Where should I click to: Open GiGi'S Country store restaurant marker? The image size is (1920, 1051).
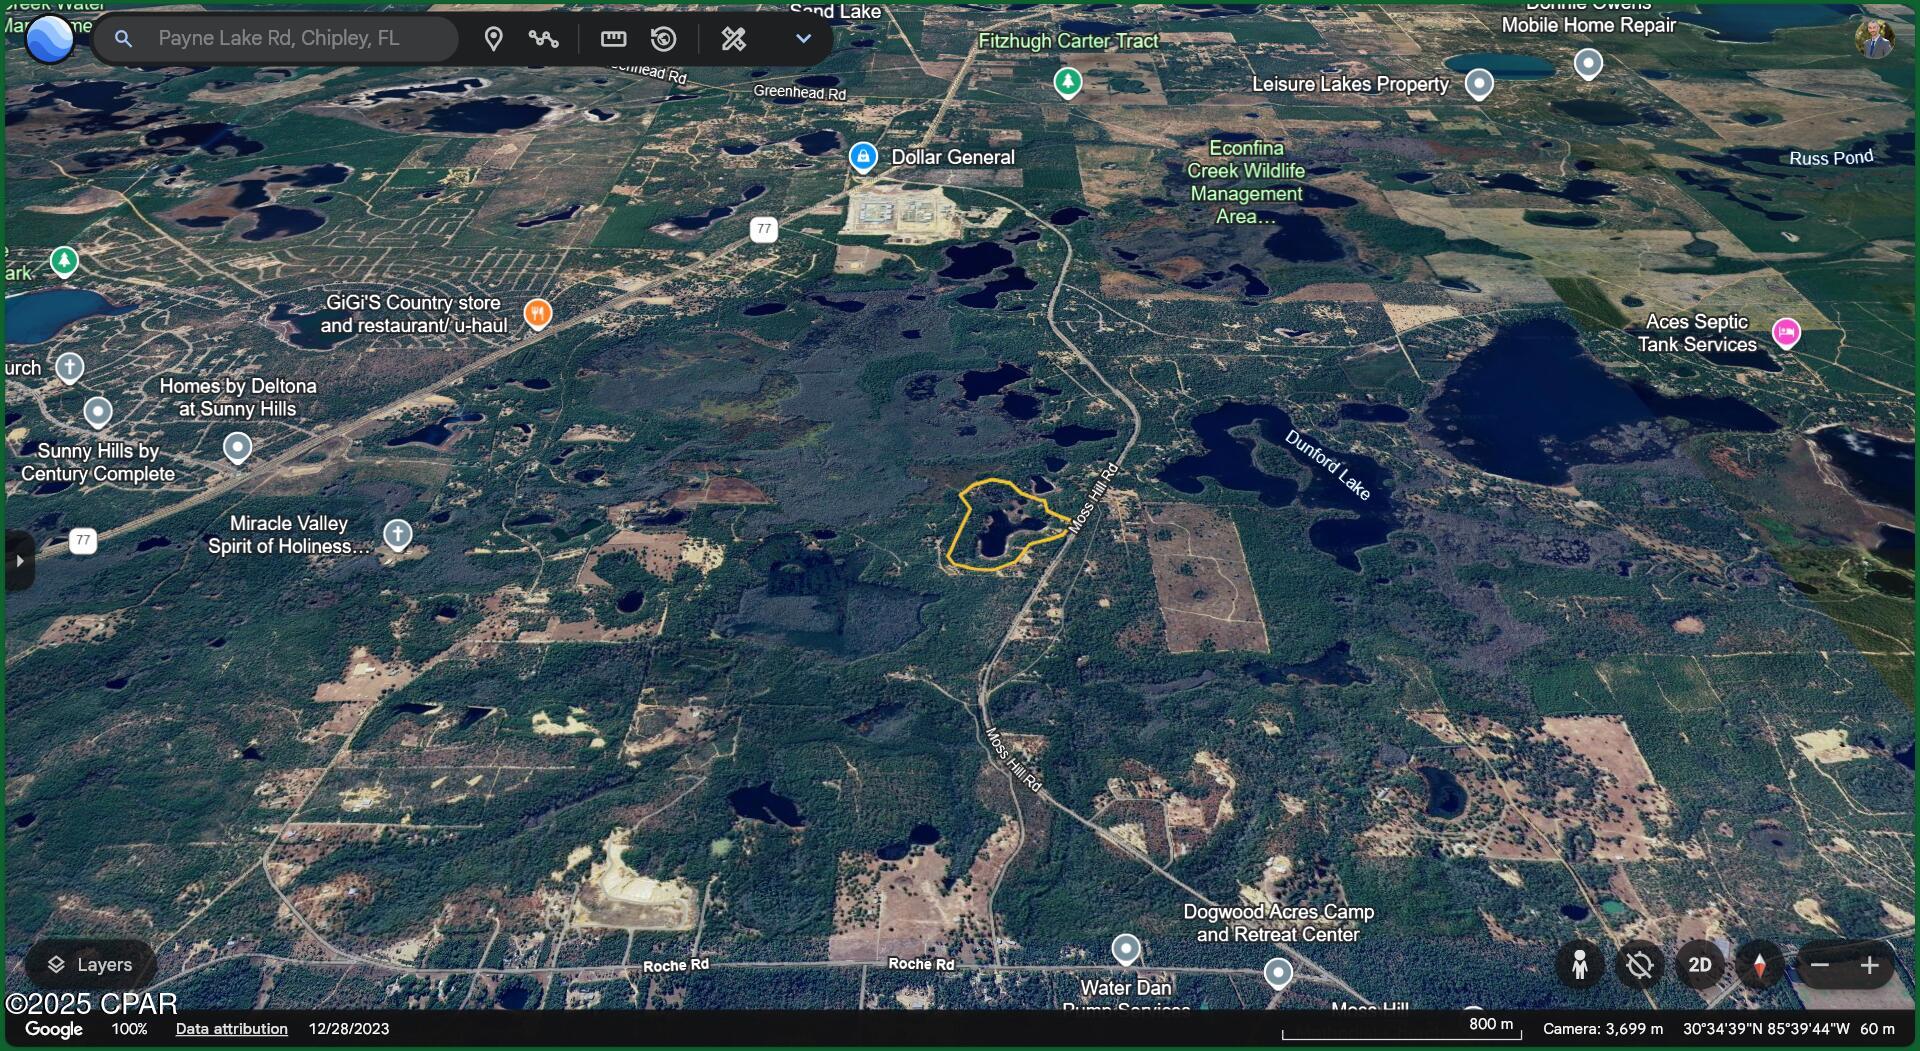tap(537, 313)
